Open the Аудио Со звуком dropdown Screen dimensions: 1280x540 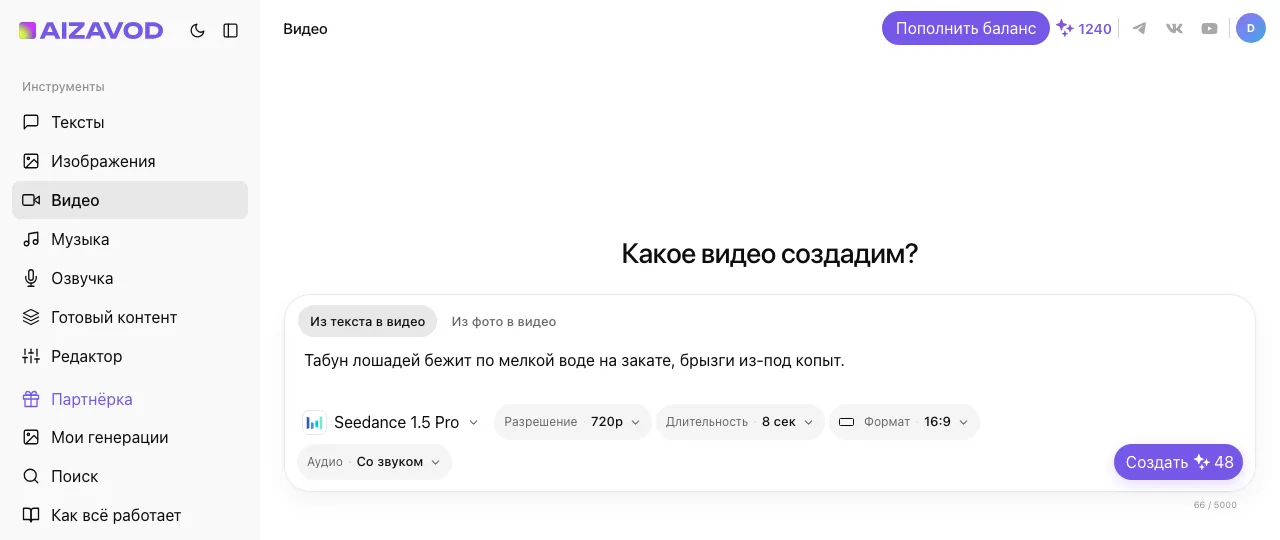point(374,462)
